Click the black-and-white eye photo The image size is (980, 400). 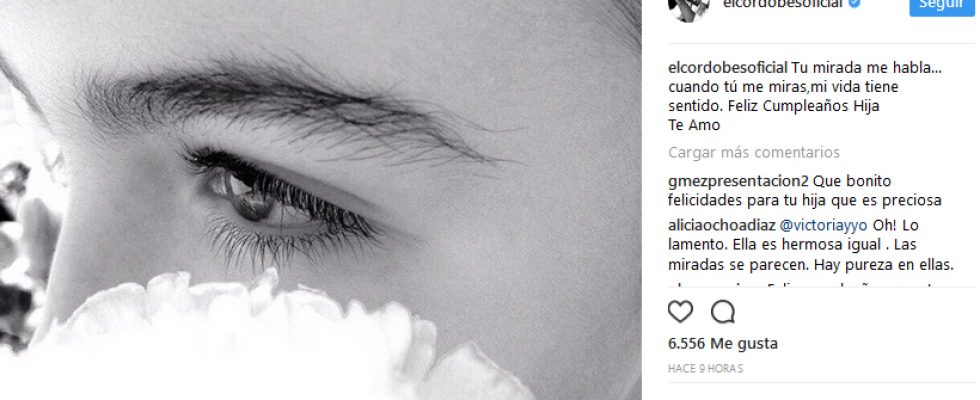(x=321, y=200)
